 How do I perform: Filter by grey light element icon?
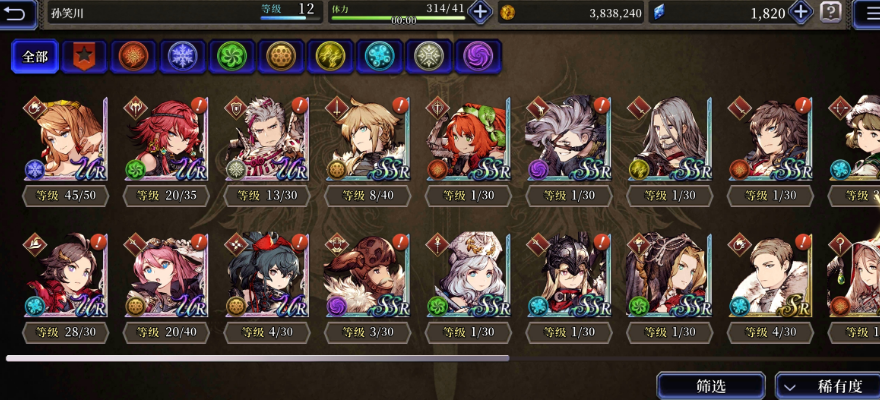pyautogui.click(x=429, y=57)
